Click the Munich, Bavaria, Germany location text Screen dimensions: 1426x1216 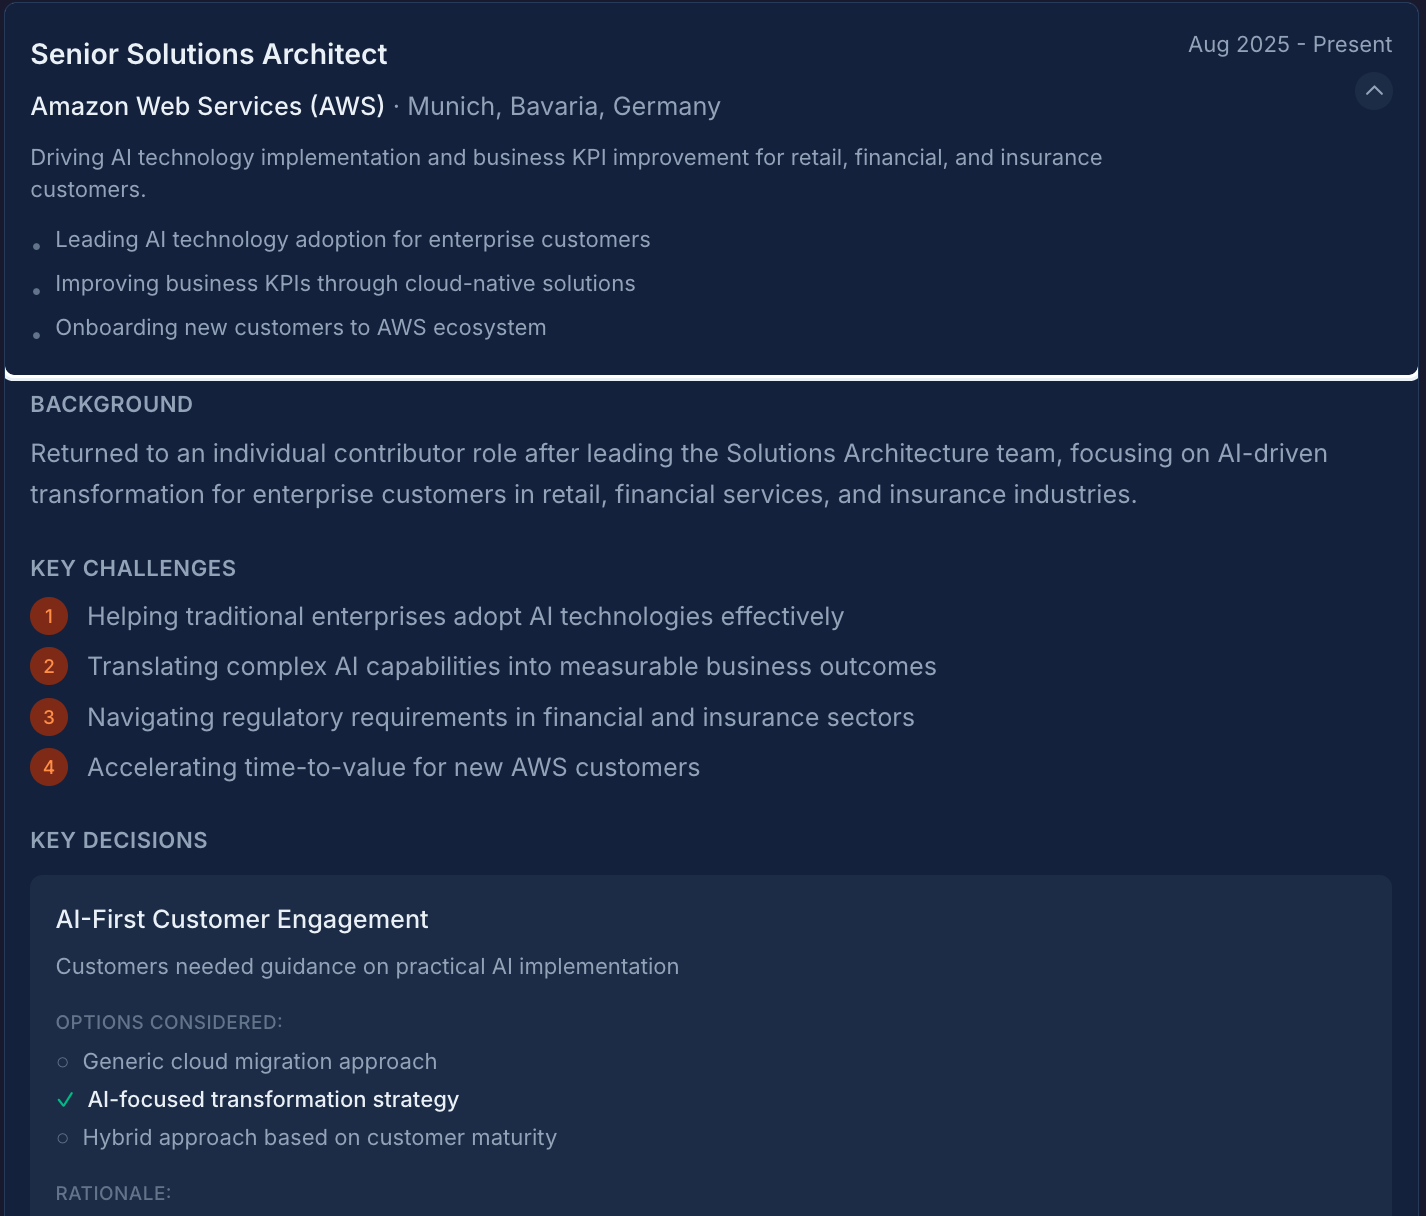click(x=564, y=106)
